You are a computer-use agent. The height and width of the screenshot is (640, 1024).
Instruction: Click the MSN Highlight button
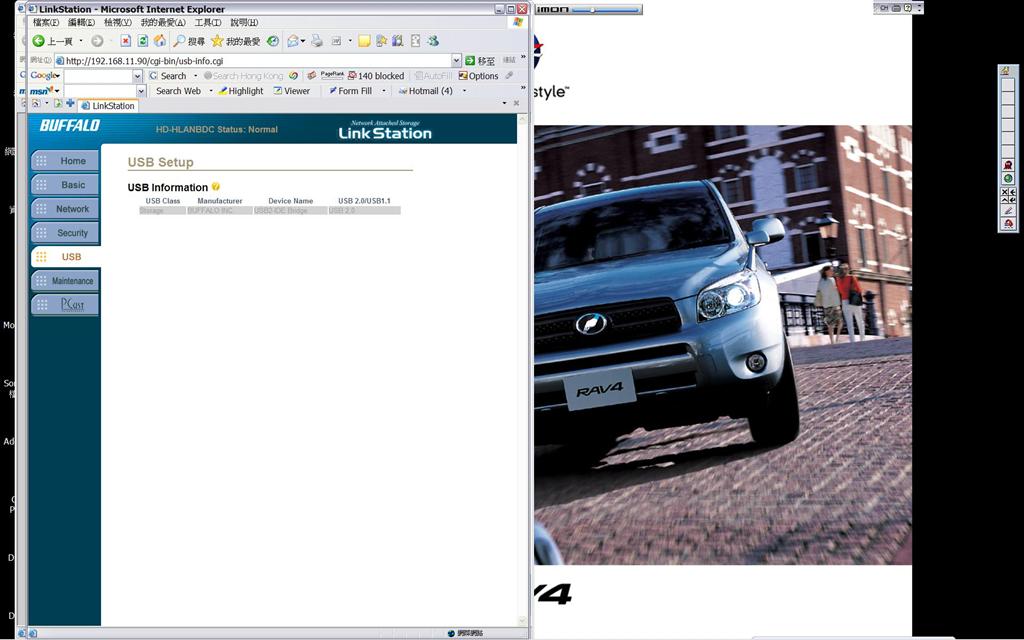pos(241,91)
